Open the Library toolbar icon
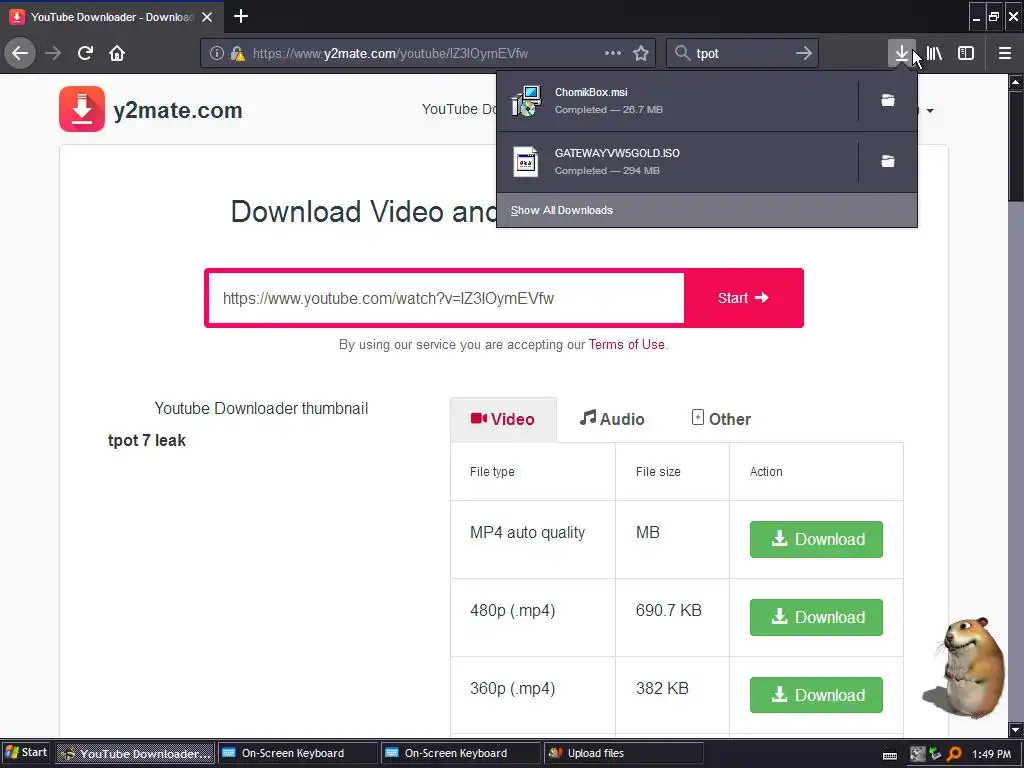 point(935,53)
